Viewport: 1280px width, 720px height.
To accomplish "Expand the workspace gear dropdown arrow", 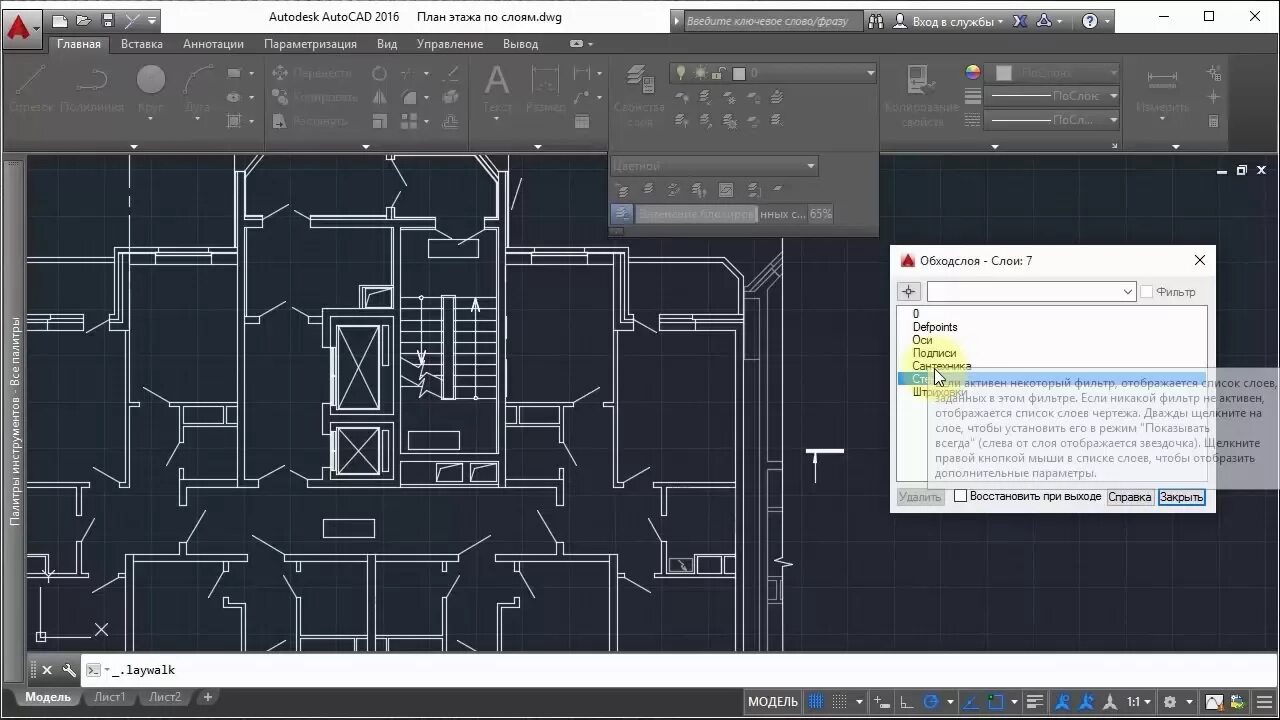I will pyautogui.click(x=1187, y=702).
